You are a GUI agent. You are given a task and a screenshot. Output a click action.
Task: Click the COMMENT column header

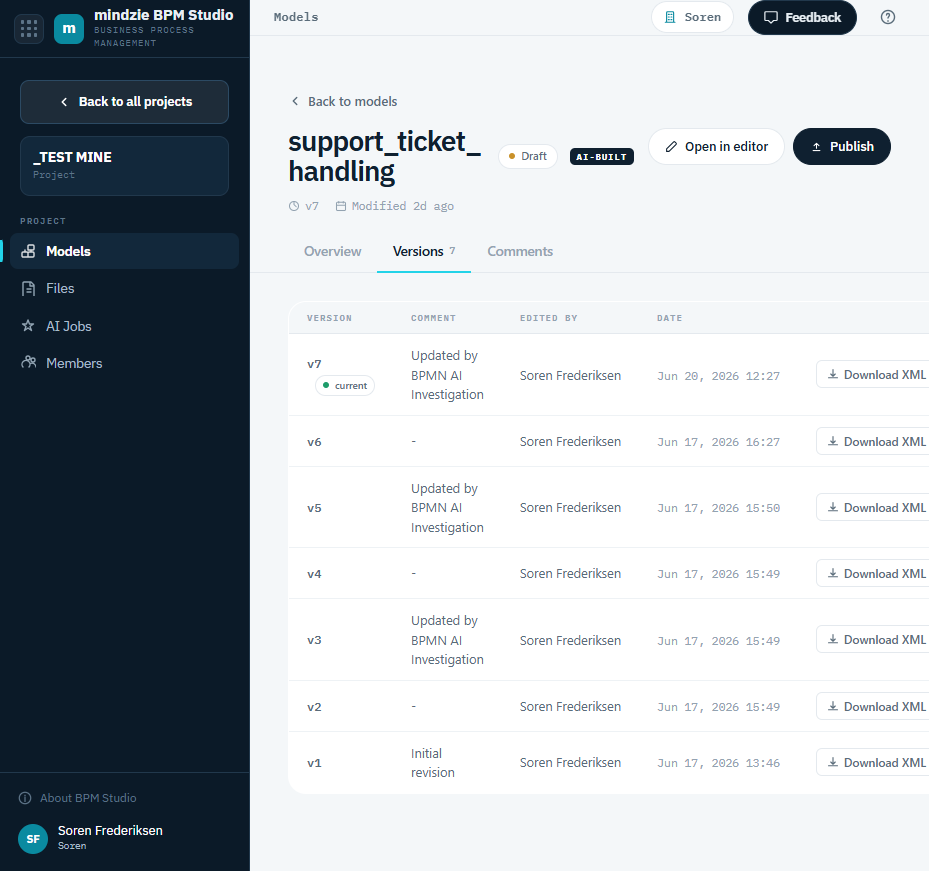tap(433, 318)
